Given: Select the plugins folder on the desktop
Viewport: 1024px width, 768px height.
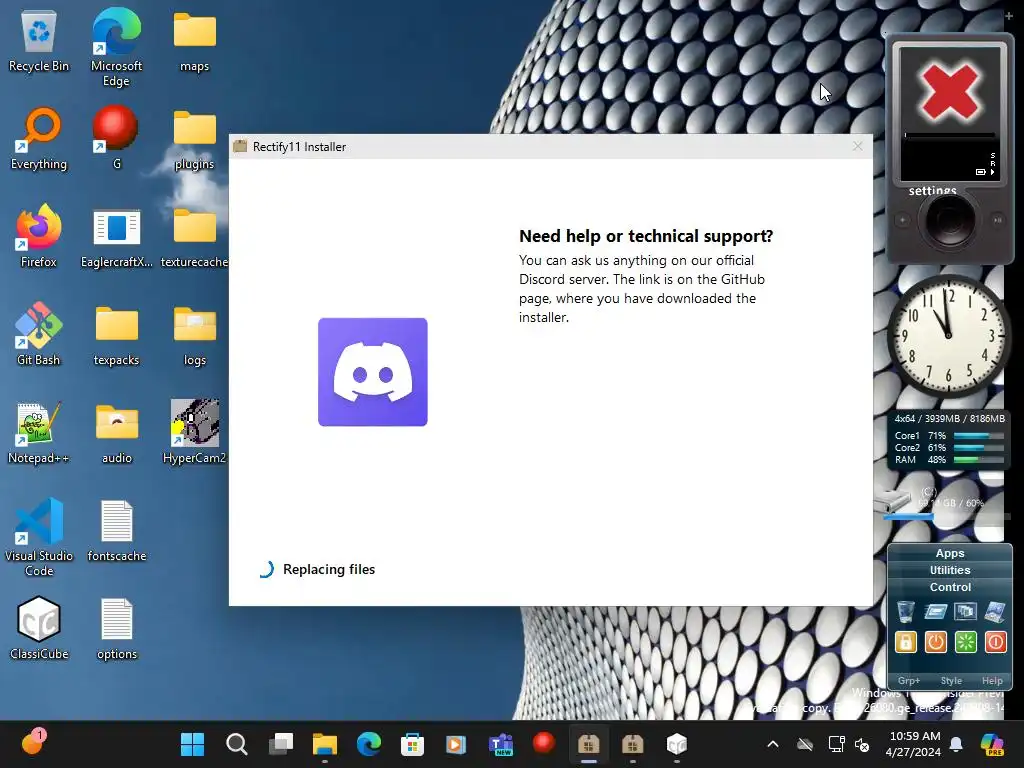Looking at the screenshot, I should (195, 139).
